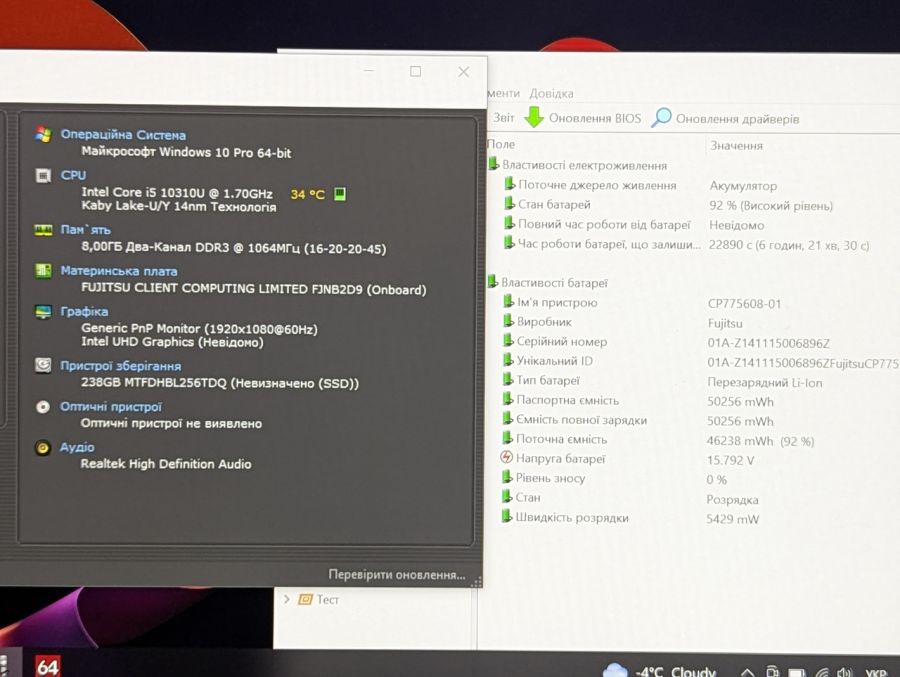Click the motherboard icon beside Материнська плата
This screenshot has height=677, width=900.
tap(43, 270)
